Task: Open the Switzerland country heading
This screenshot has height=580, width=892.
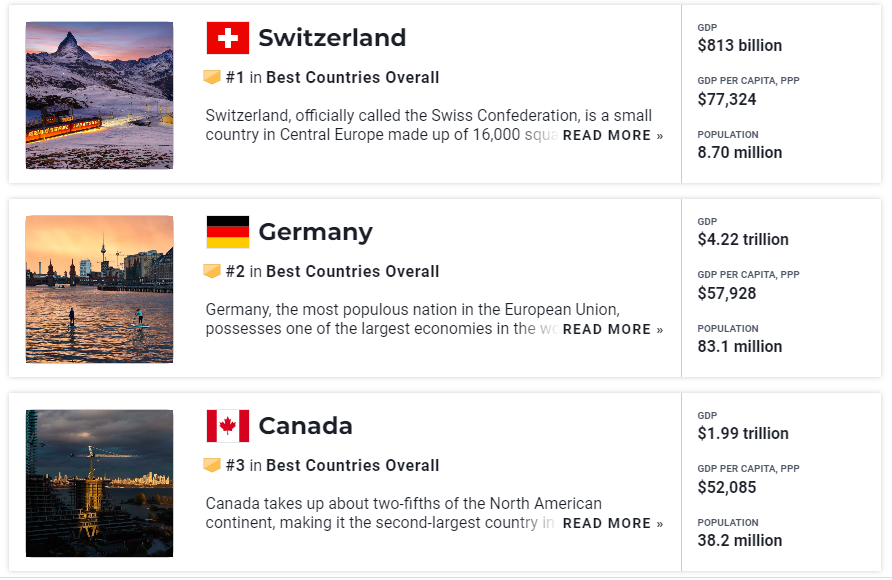Action: pos(332,38)
